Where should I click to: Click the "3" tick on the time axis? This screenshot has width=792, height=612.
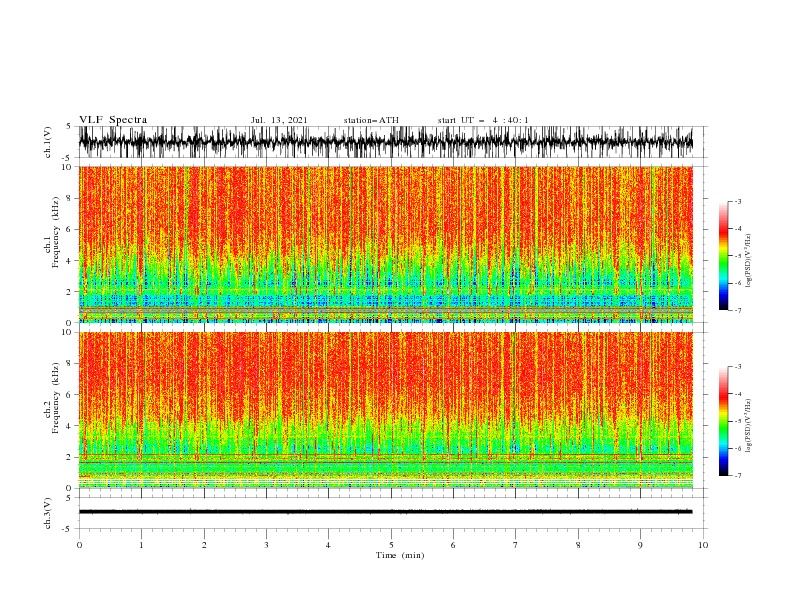pos(266,545)
